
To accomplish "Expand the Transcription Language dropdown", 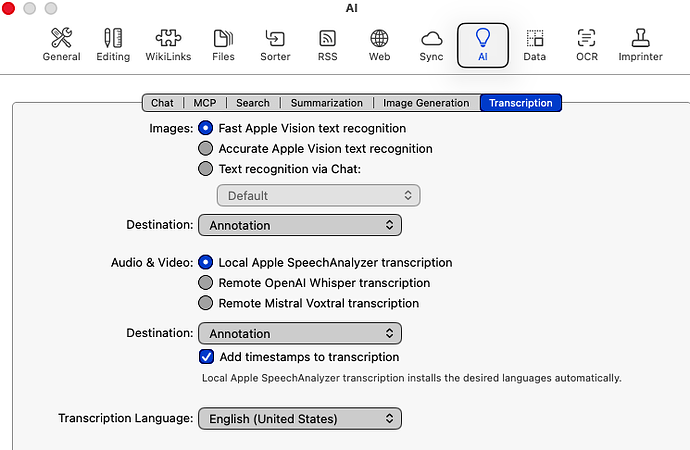I will tap(300, 418).
